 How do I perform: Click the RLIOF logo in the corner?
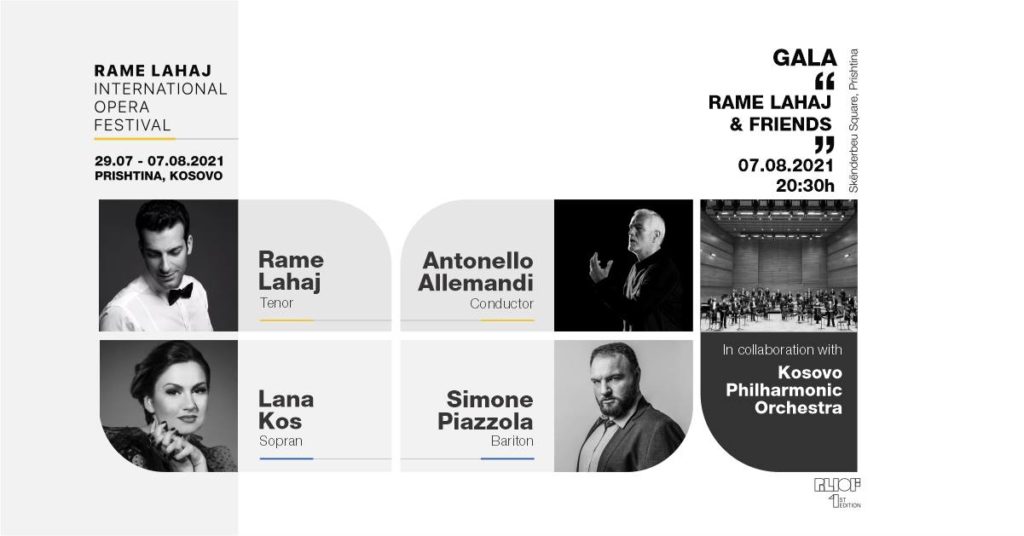coord(837,493)
